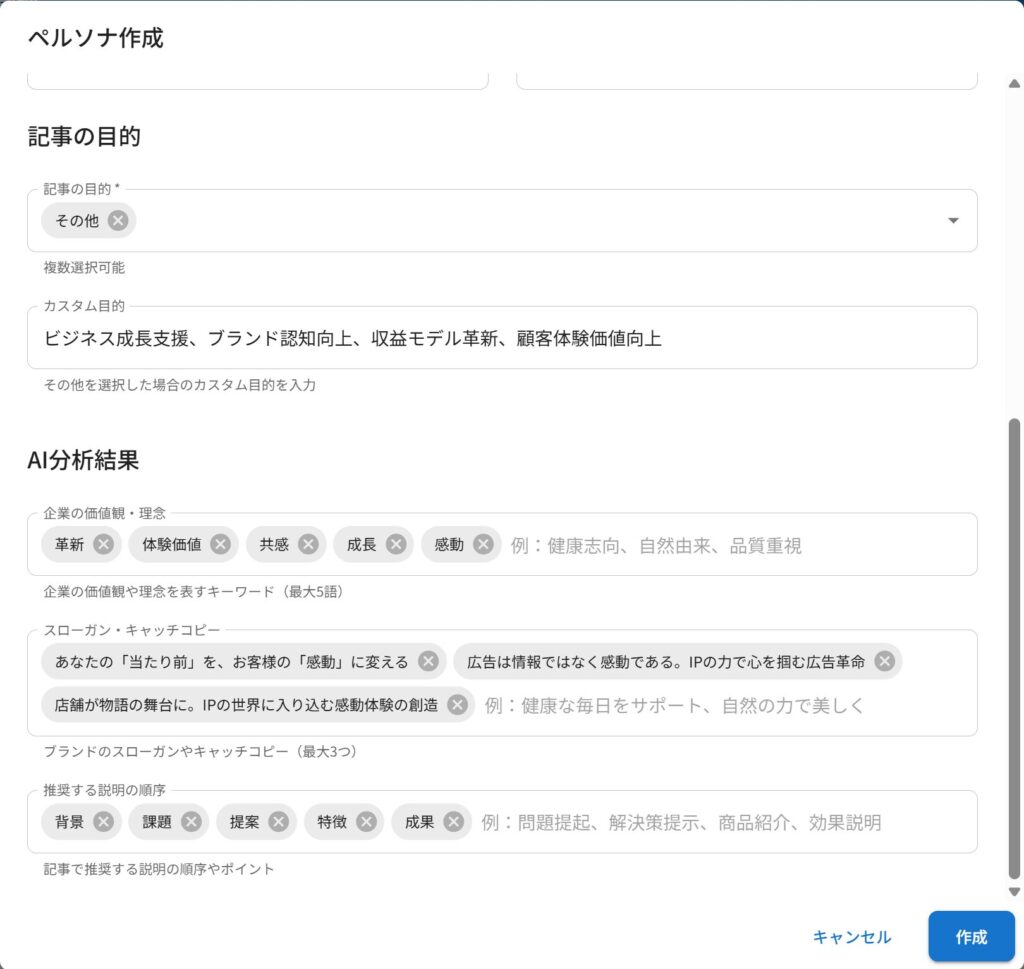
Task: Click the scrollbar down arrow
Action: tap(1014, 891)
